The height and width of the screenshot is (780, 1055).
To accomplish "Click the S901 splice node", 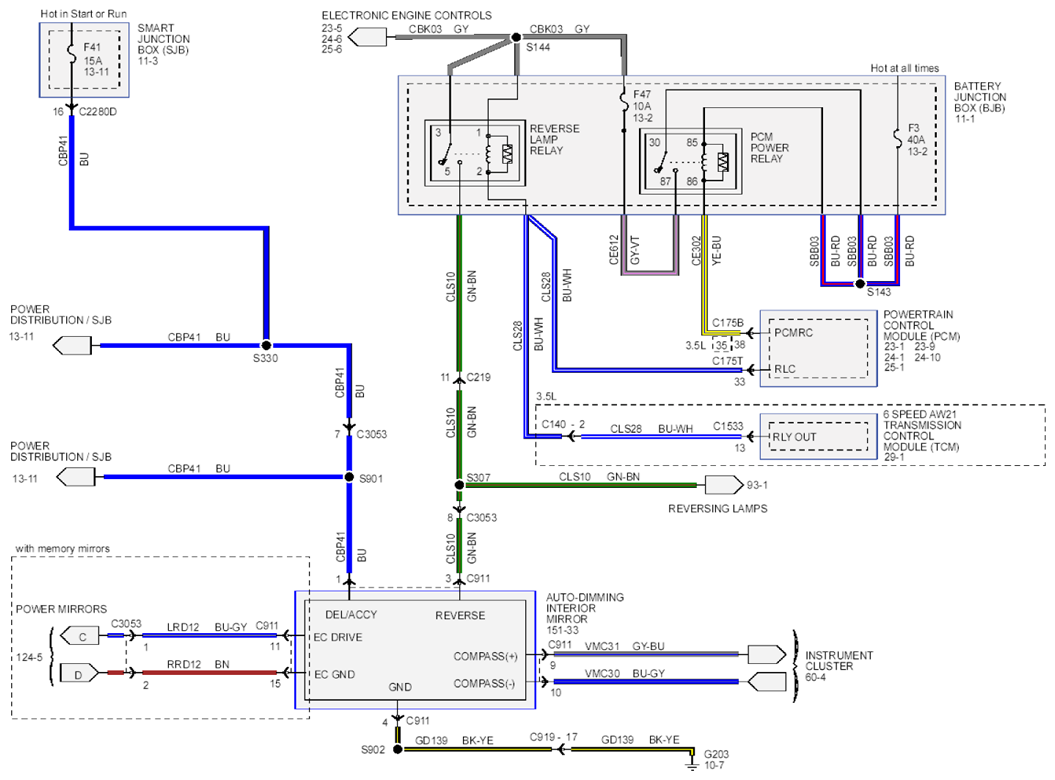I will [349, 477].
